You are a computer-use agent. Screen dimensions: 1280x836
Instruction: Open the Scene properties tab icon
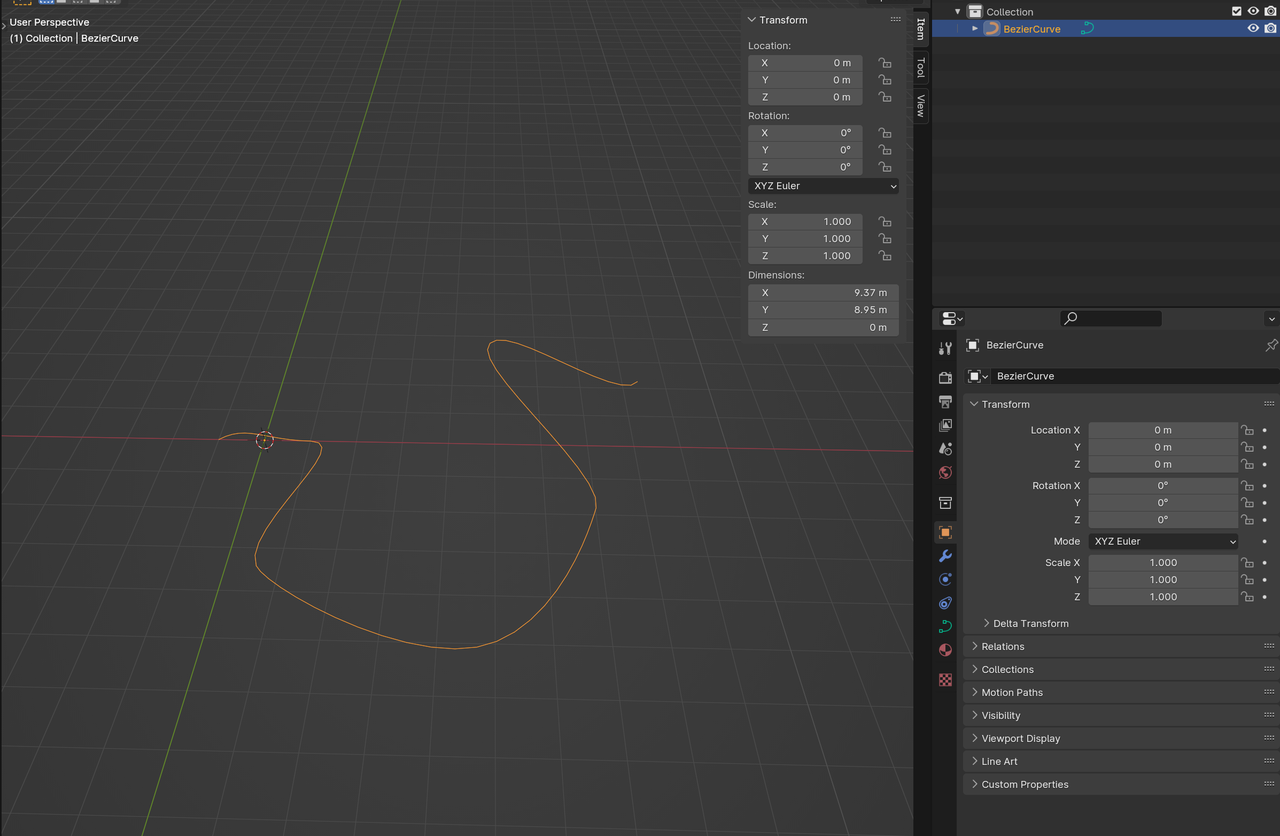coord(945,449)
